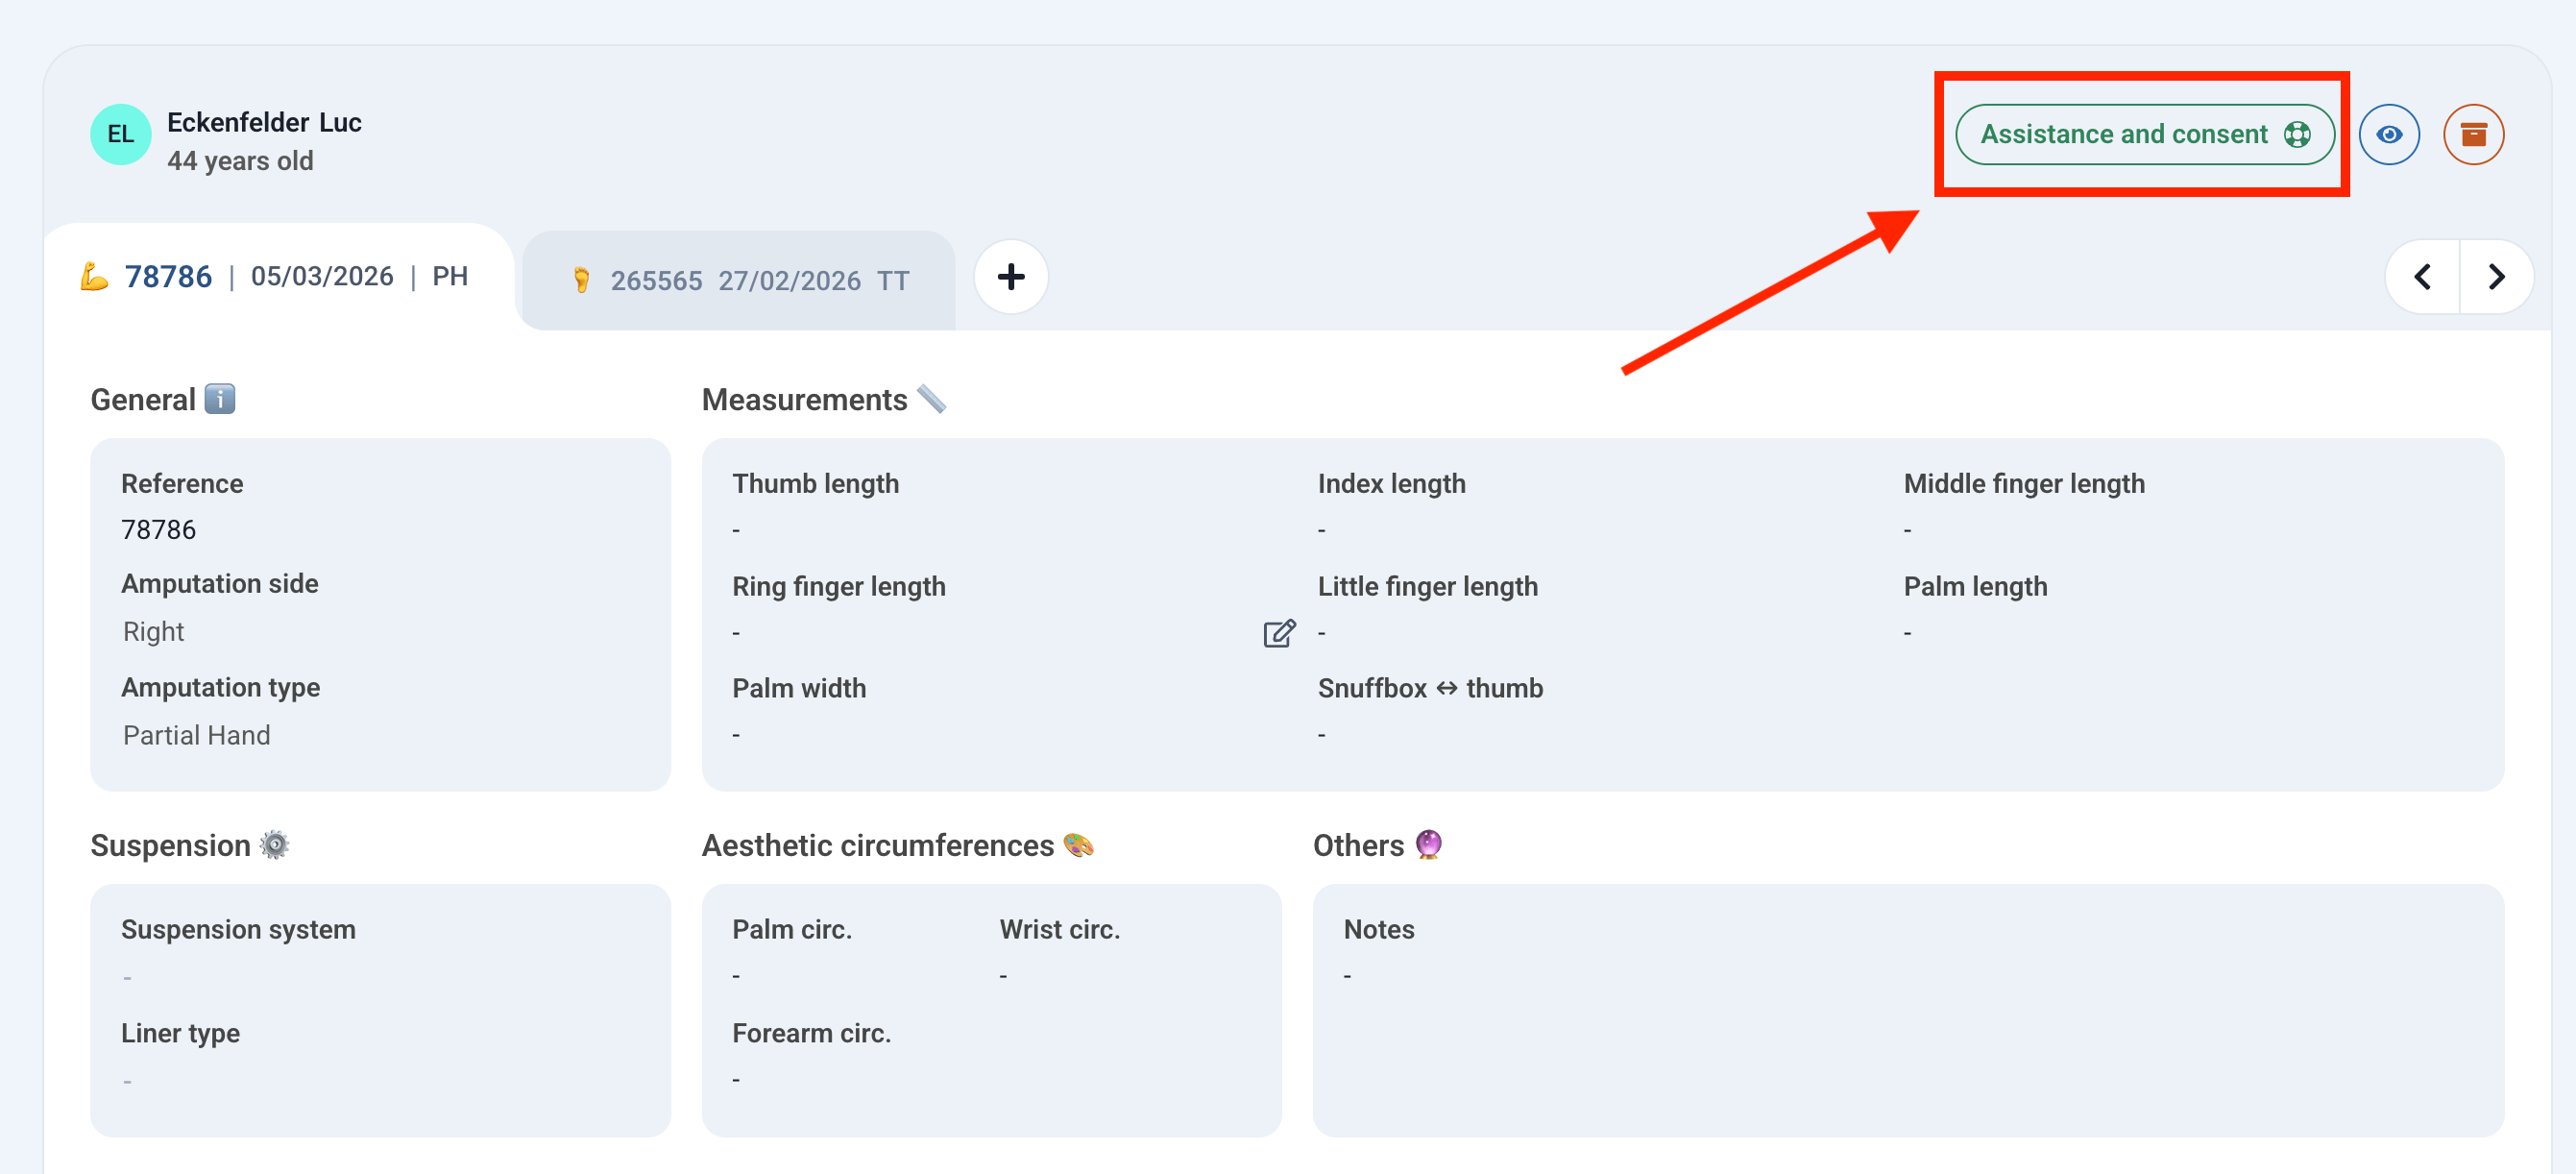Viewport: 2576px width, 1174px height.
Task: Click the Liner type value
Action: pyautogui.click(x=127, y=1081)
